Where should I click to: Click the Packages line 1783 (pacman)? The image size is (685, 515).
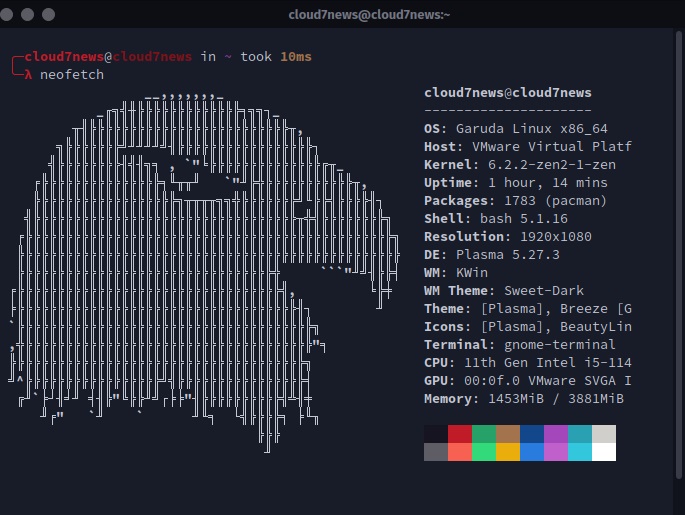[515, 200]
